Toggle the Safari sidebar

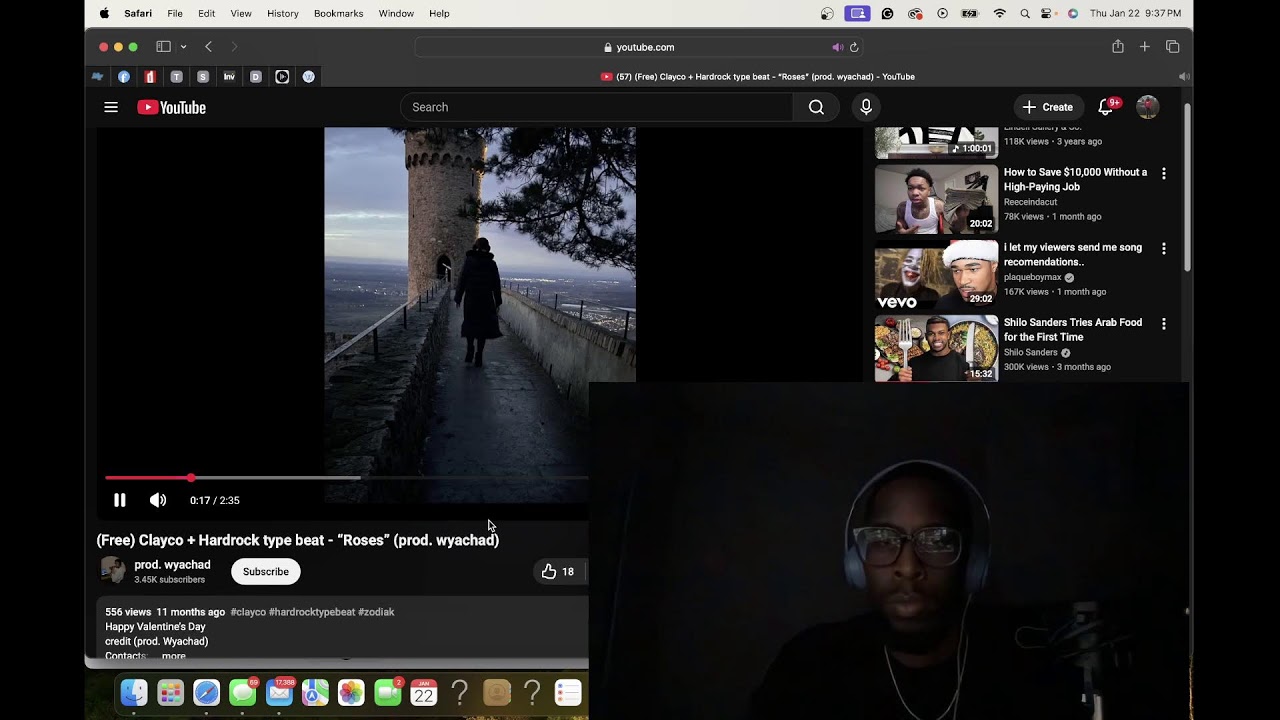tap(163, 47)
